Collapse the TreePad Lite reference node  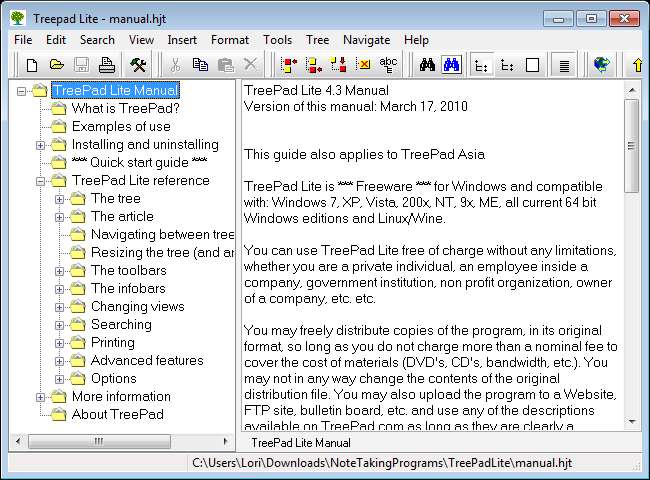(40, 181)
